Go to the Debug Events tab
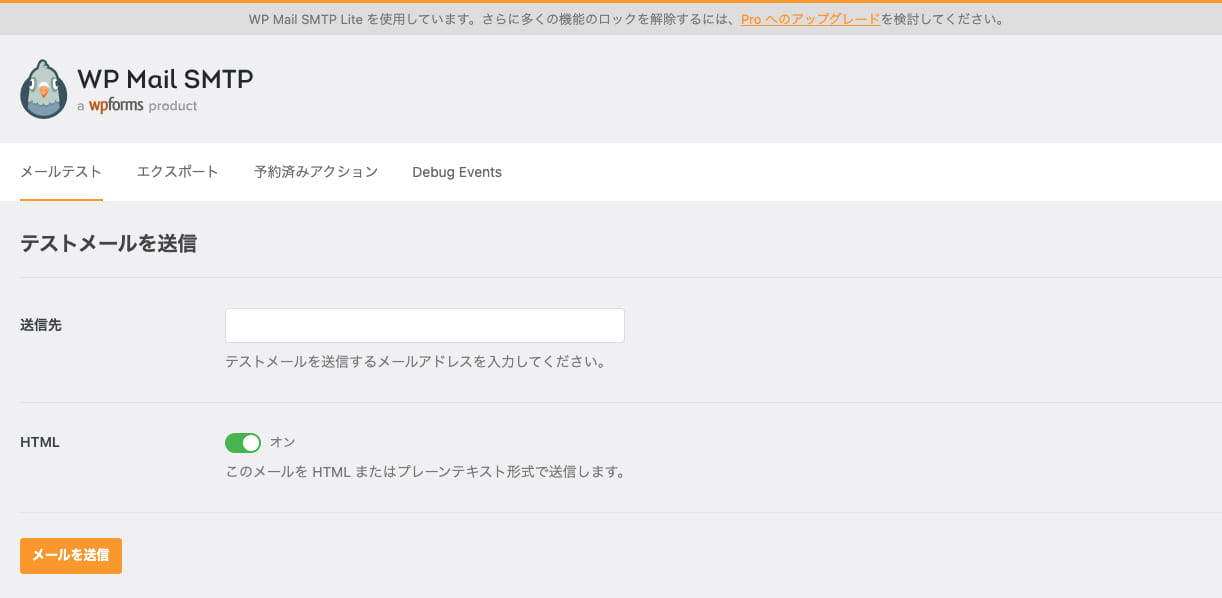This screenshot has height=598, width=1222. pyautogui.click(x=457, y=172)
